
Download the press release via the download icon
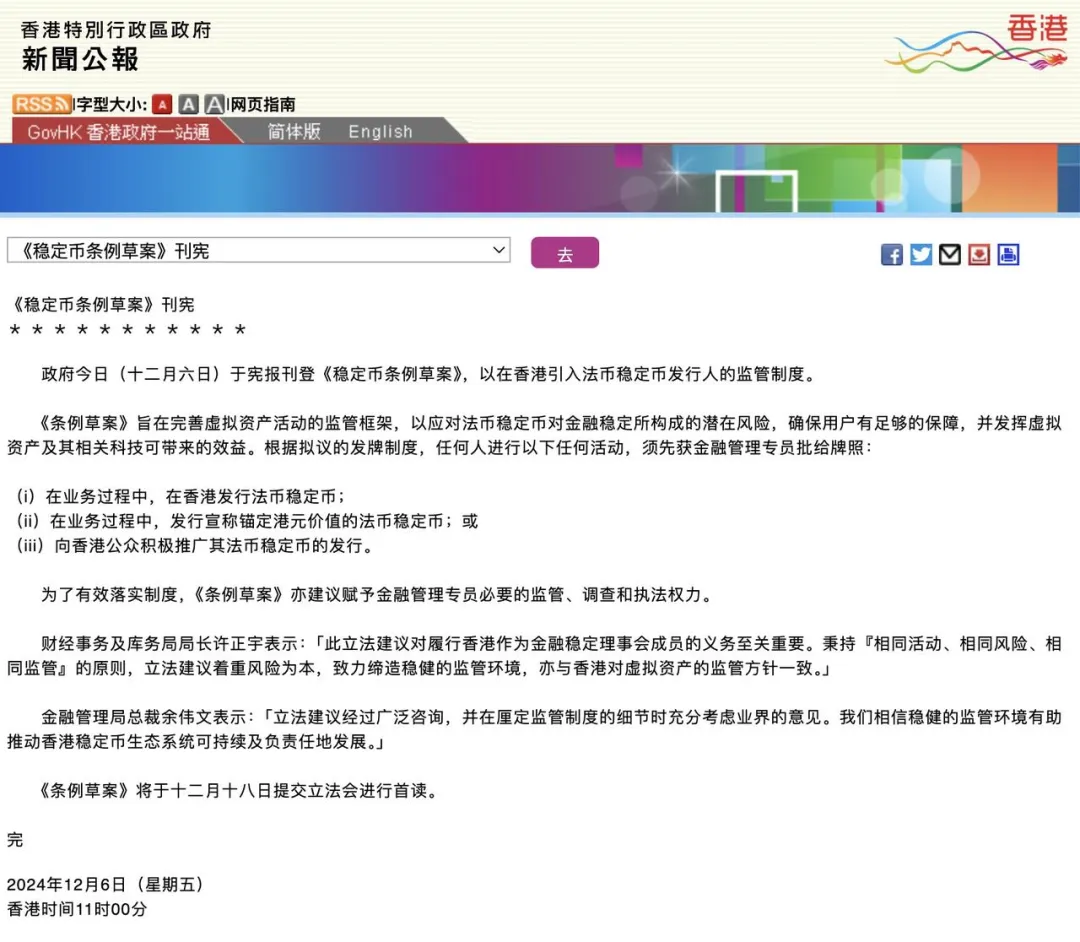(x=978, y=254)
